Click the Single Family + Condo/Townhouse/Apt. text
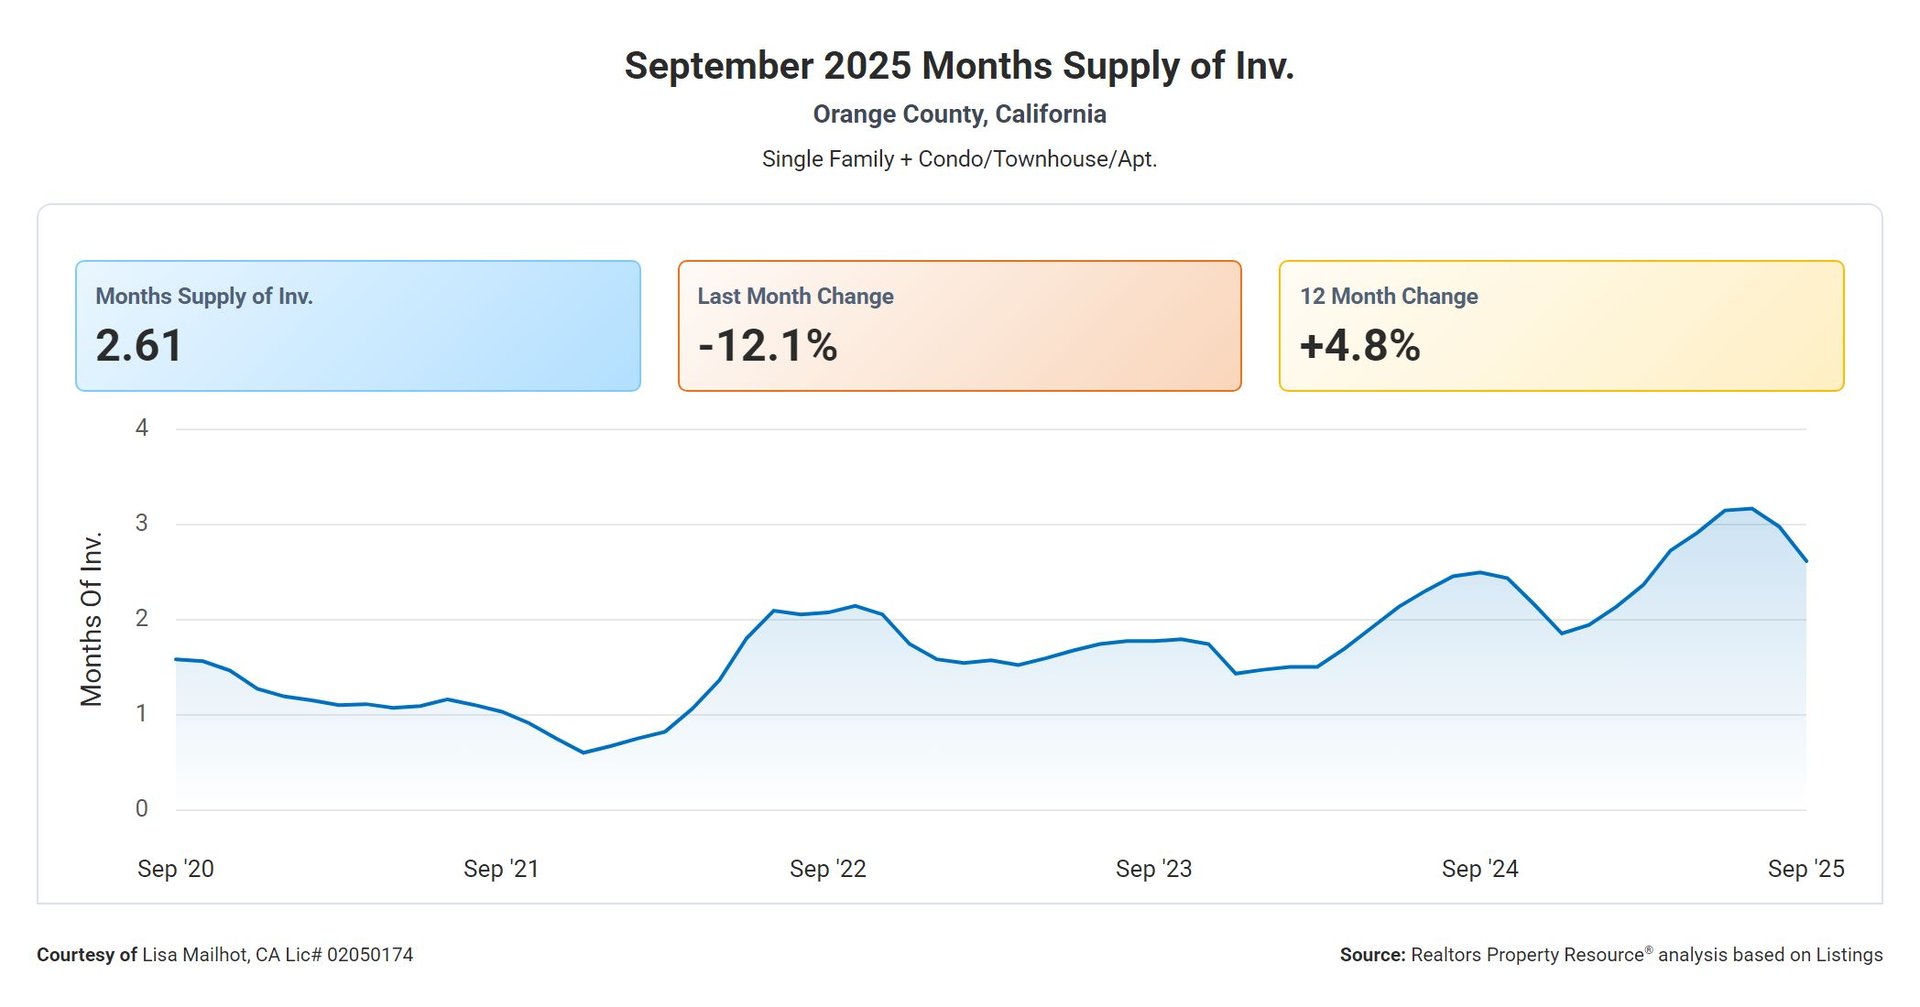 [959, 159]
